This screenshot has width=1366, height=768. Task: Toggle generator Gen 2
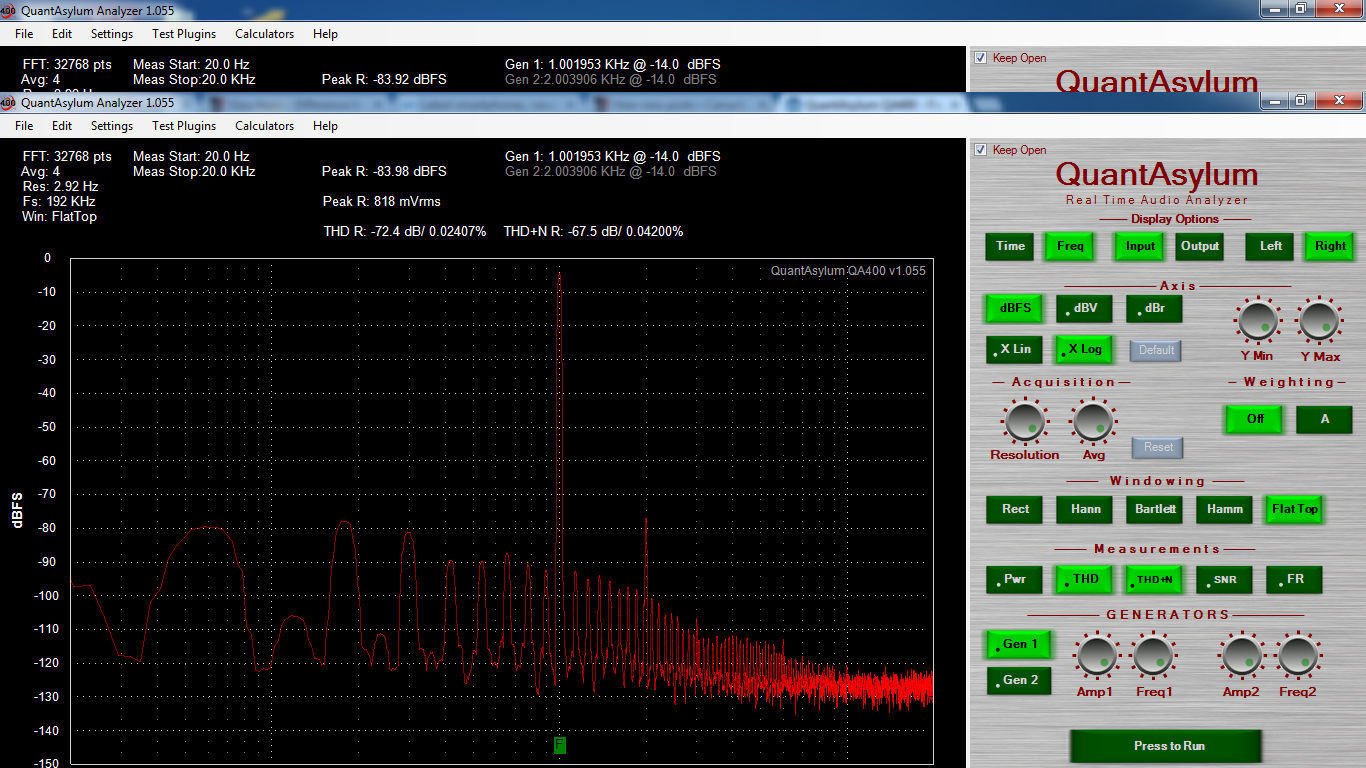(x=1019, y=680)
